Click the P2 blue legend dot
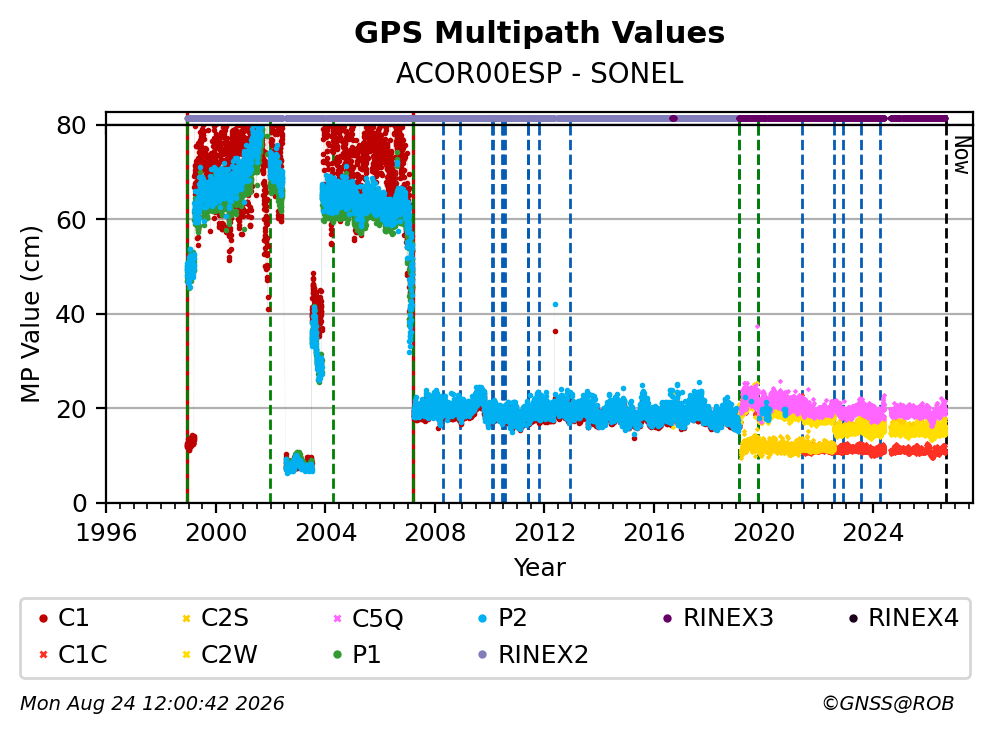The width and height of the screenshot is (992, 734). 483,618
